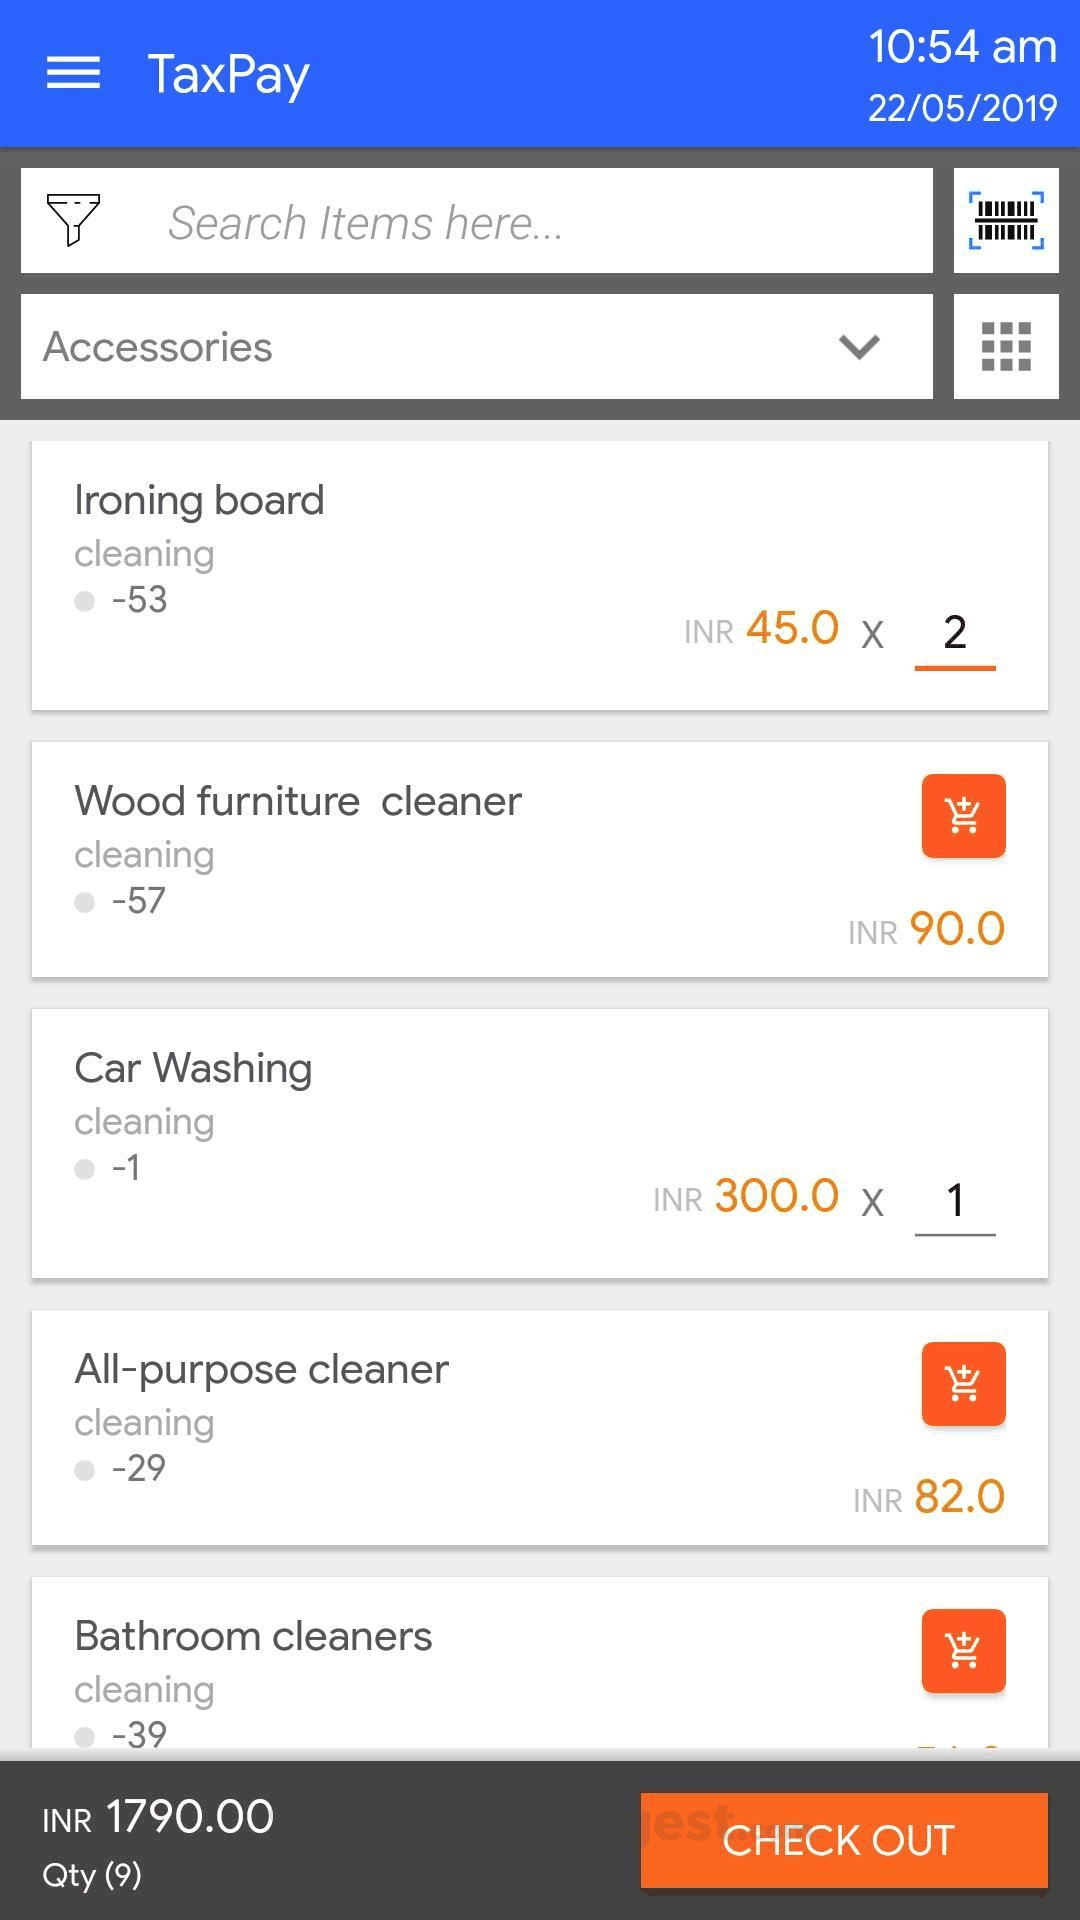Tap the Bathroom cleaners title
The height and width of the screenshot is (1920, 1080).
coord(253,1636)
